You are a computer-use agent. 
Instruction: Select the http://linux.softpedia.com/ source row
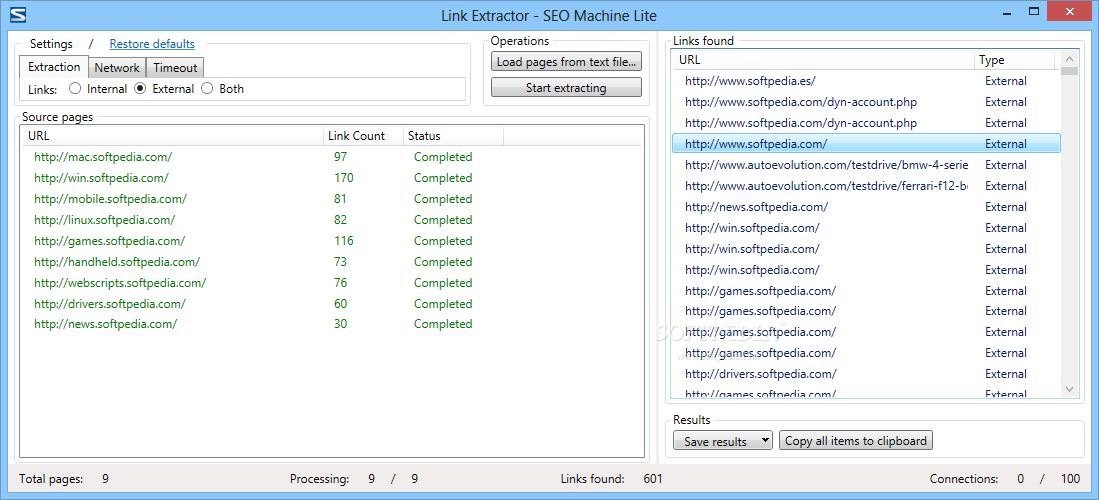[x=331, y=220]
